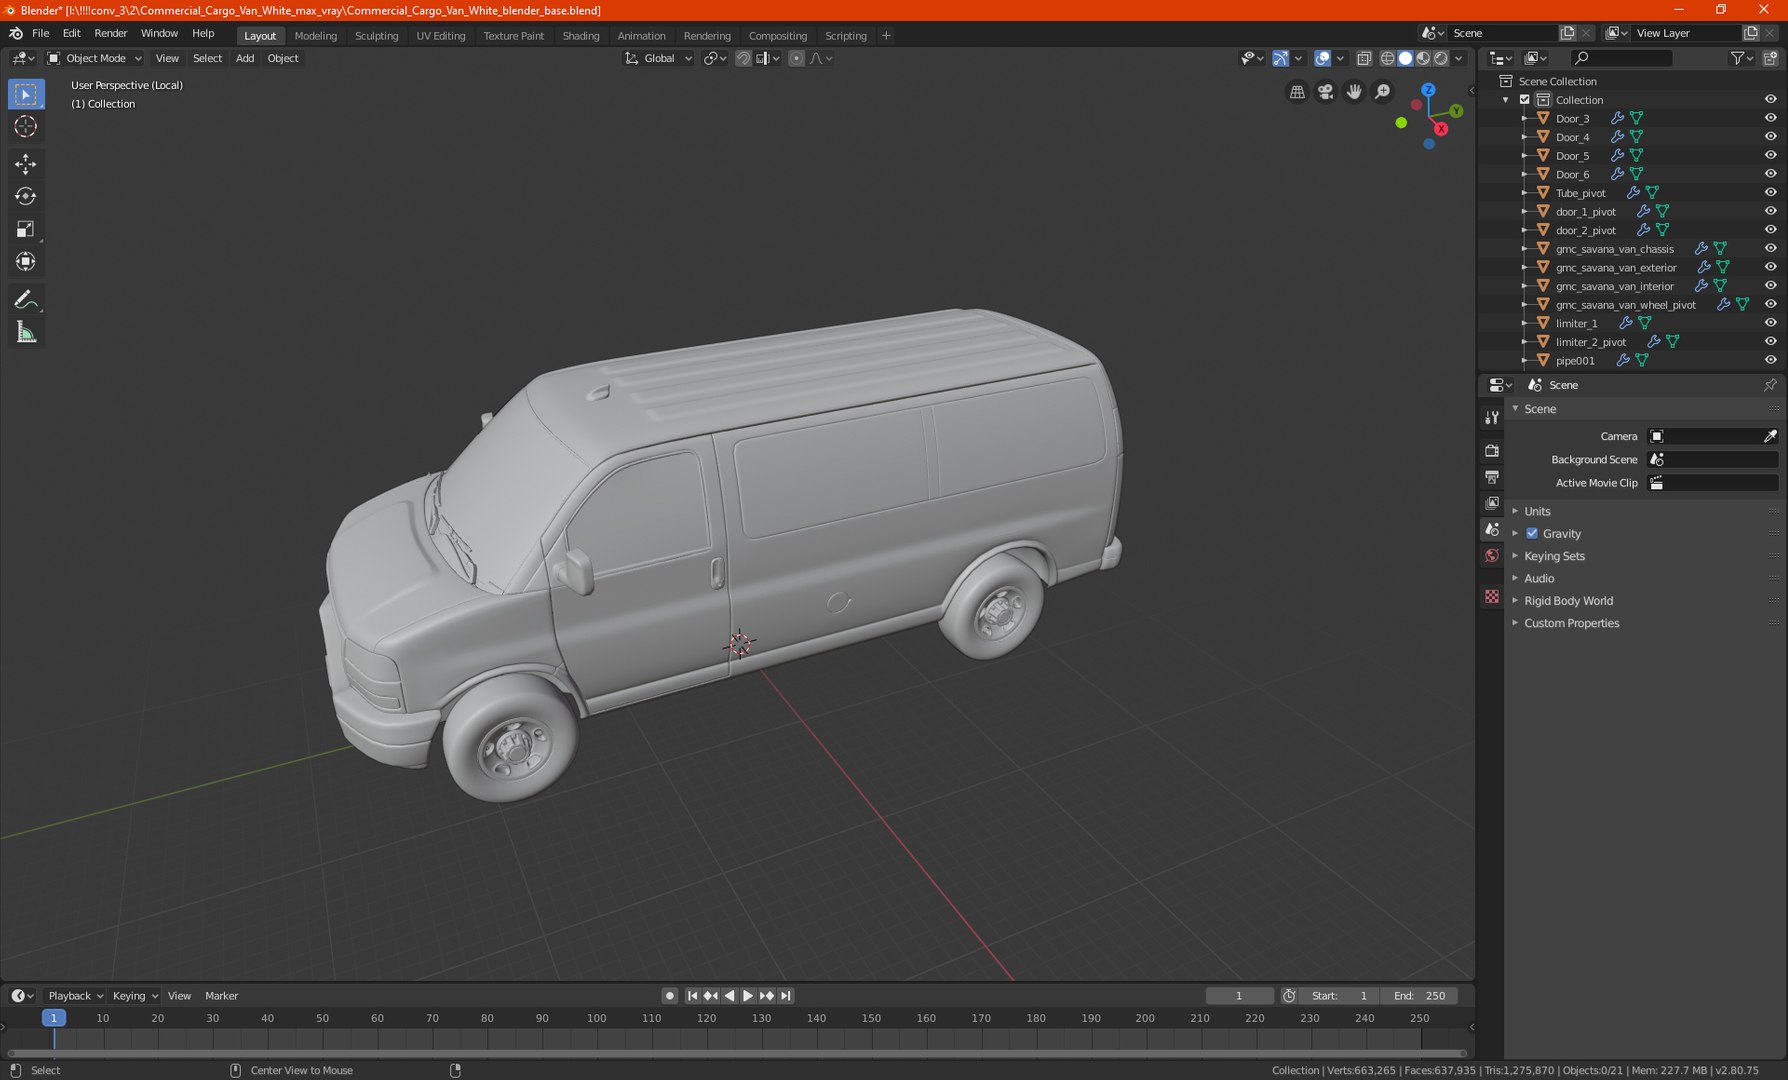Click the modifier wrench icon on Door_3

(1617, 118)
